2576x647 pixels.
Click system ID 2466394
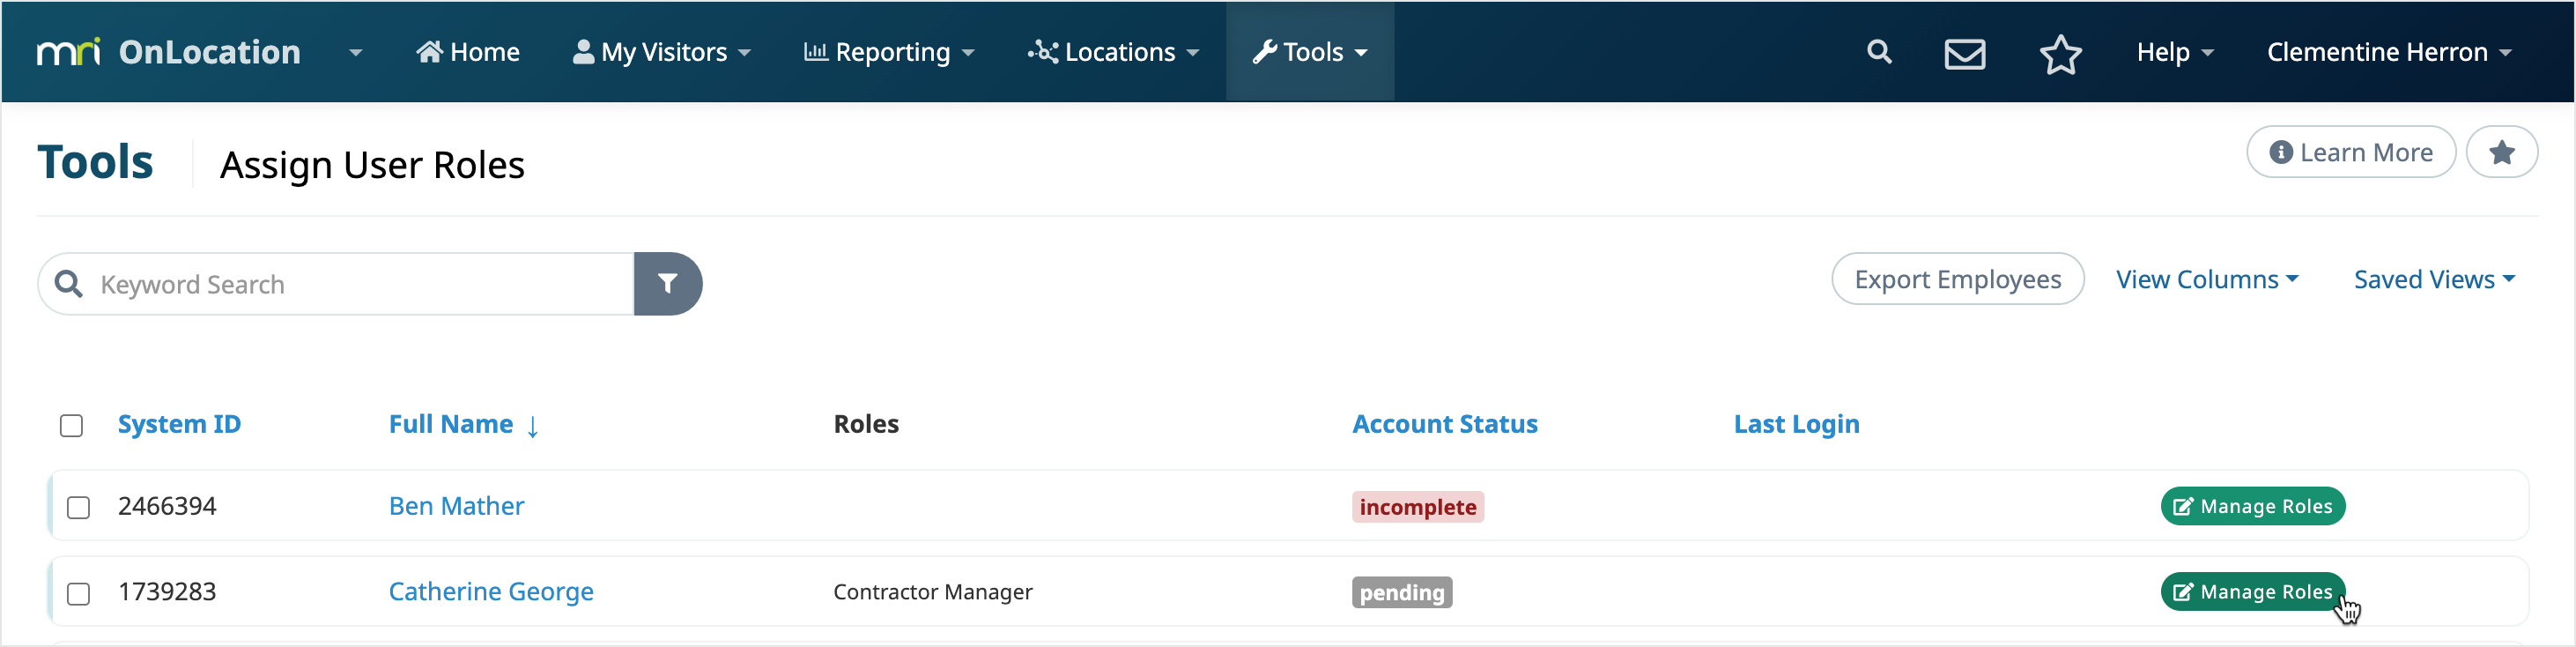[x=167, y=506]
